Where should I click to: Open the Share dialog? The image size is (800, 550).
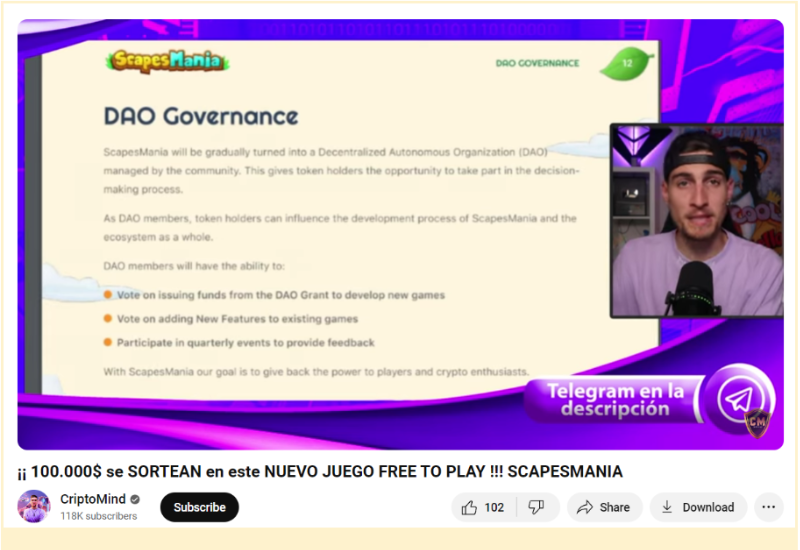[605, 507]
